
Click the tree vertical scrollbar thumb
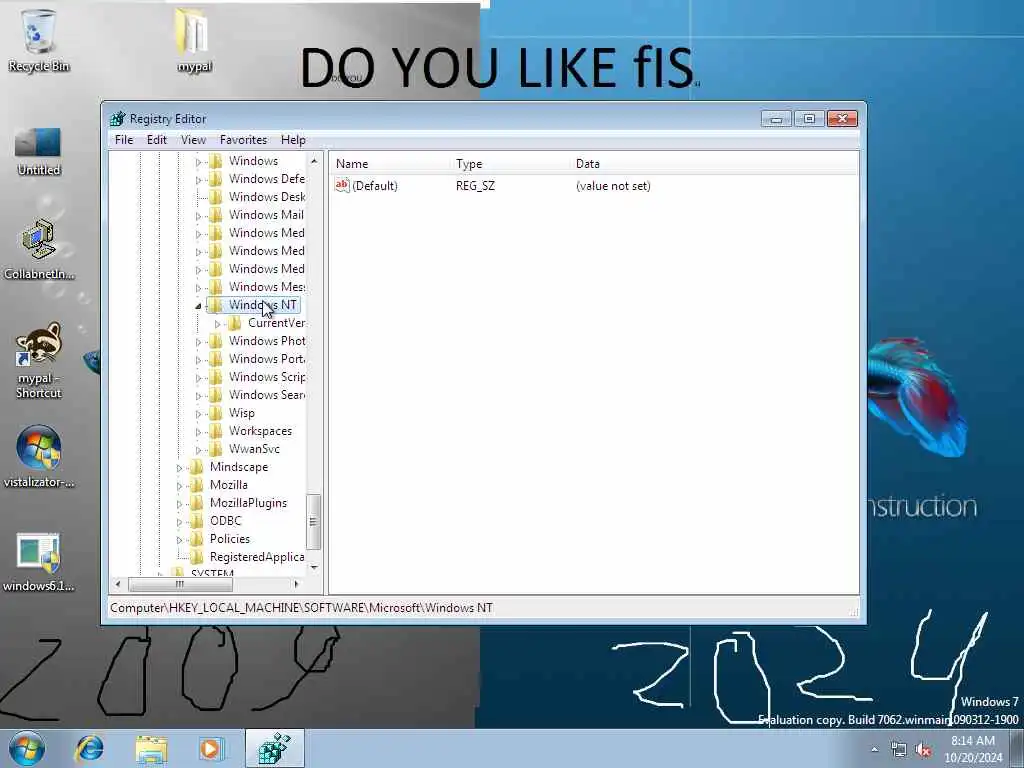click(313, 522)
